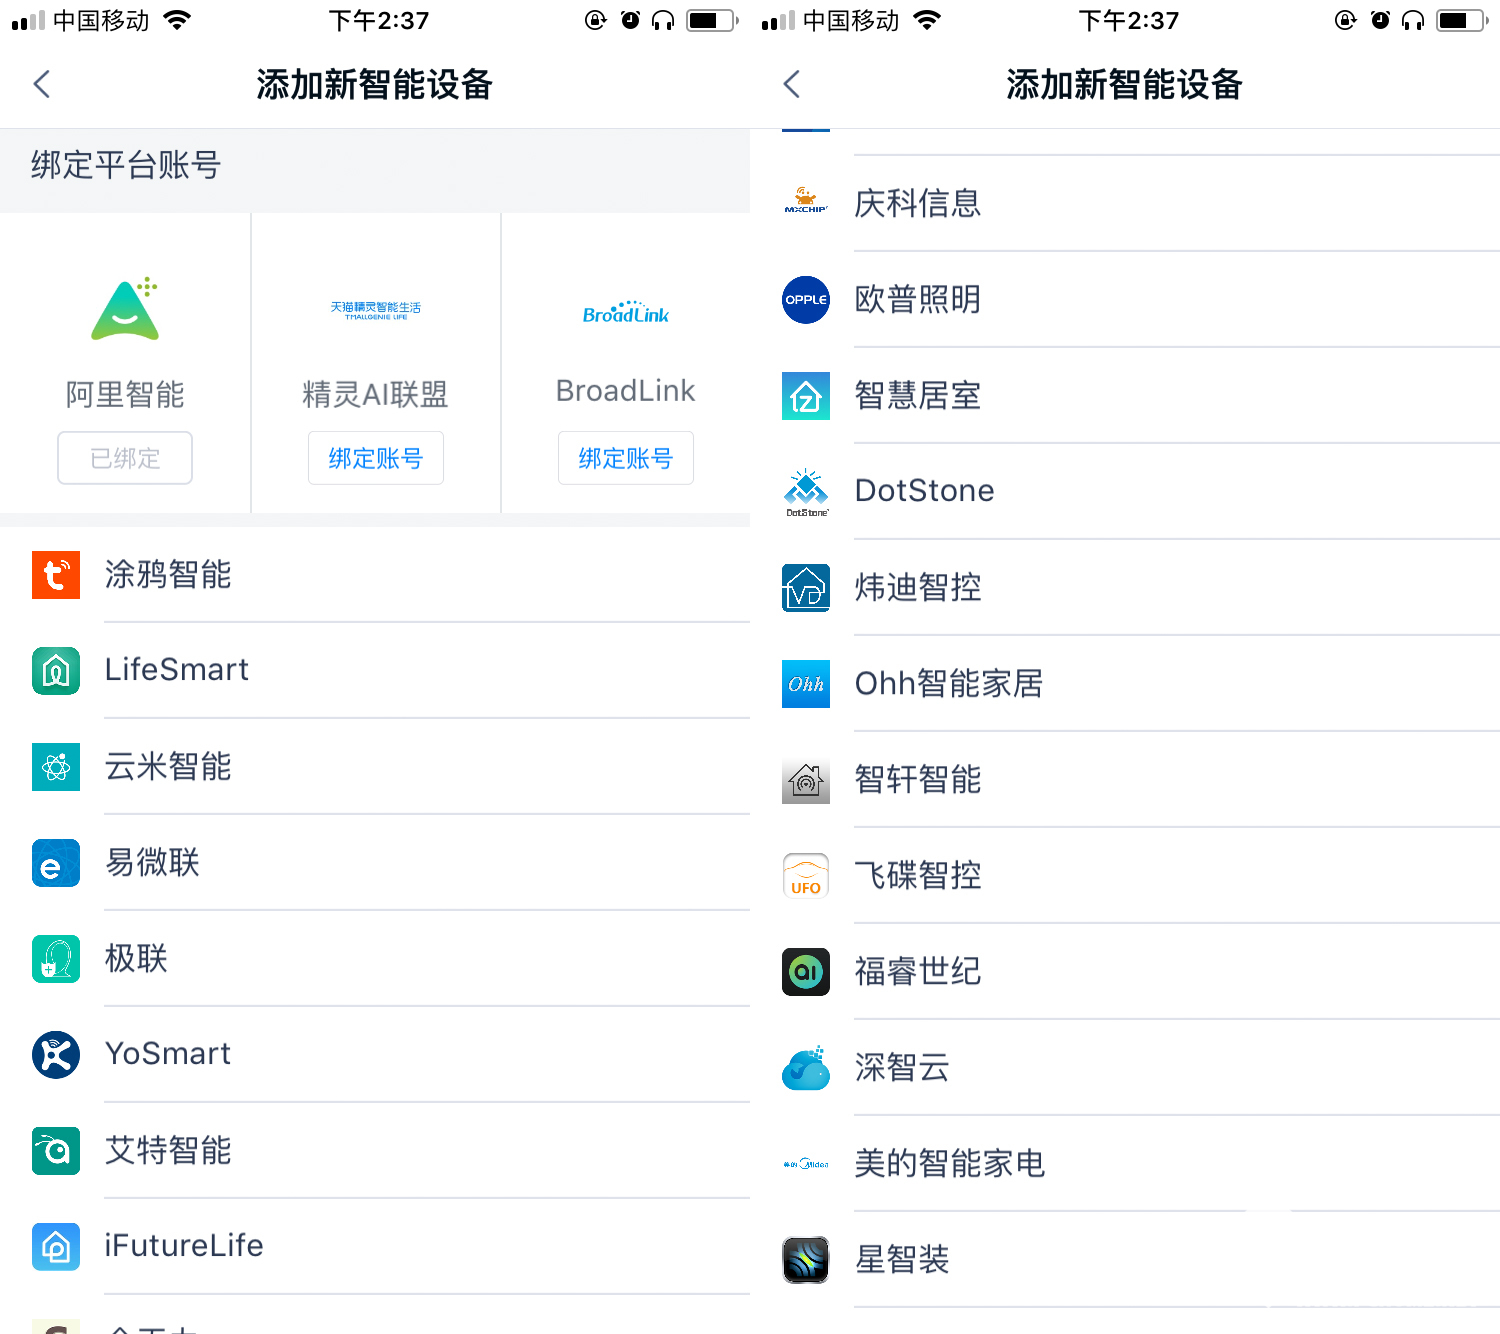This screenshot has height=1334, width=1500.
Task: Open the LifeSmart green icon
Action: [x=56, y=671]
